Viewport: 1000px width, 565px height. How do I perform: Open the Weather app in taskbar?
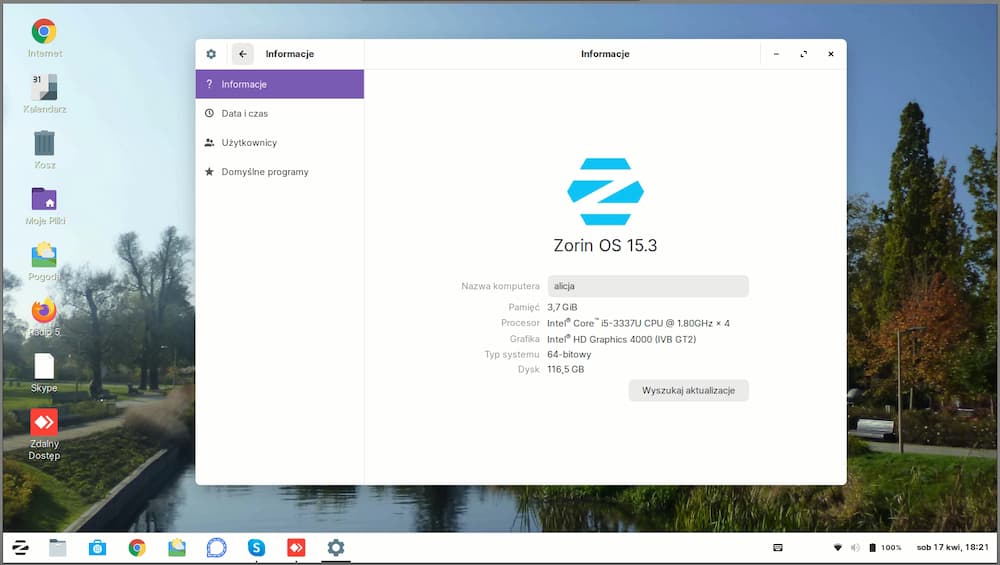pos(177,547)
